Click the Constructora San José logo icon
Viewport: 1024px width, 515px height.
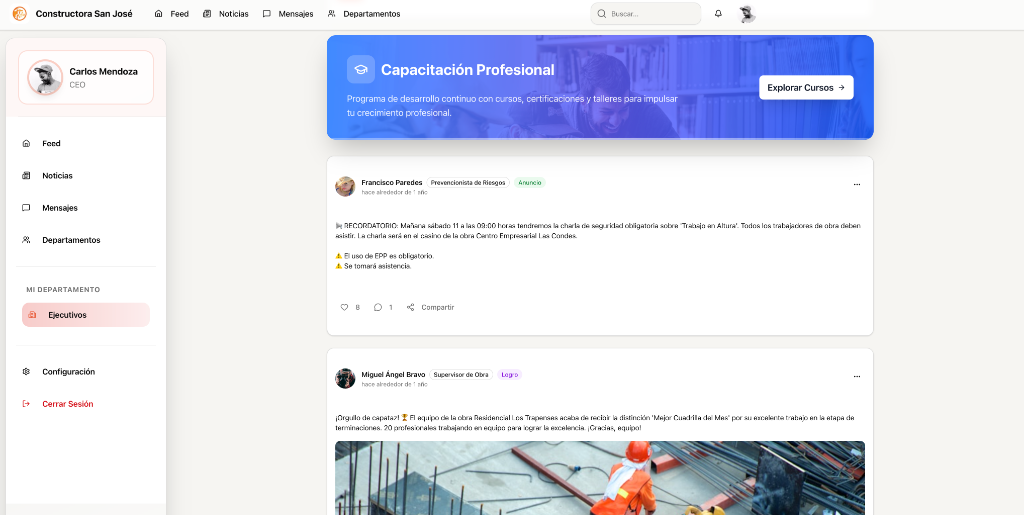pyautogui.click(x=20, y=14)
